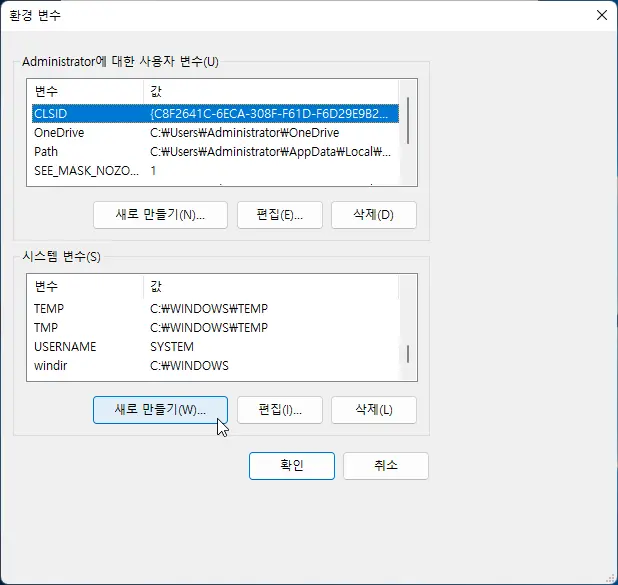The width and height of the screenshot is (618, 585).
Task: Click the C:\WINDOWS value of windir
Action: [189, 365]
